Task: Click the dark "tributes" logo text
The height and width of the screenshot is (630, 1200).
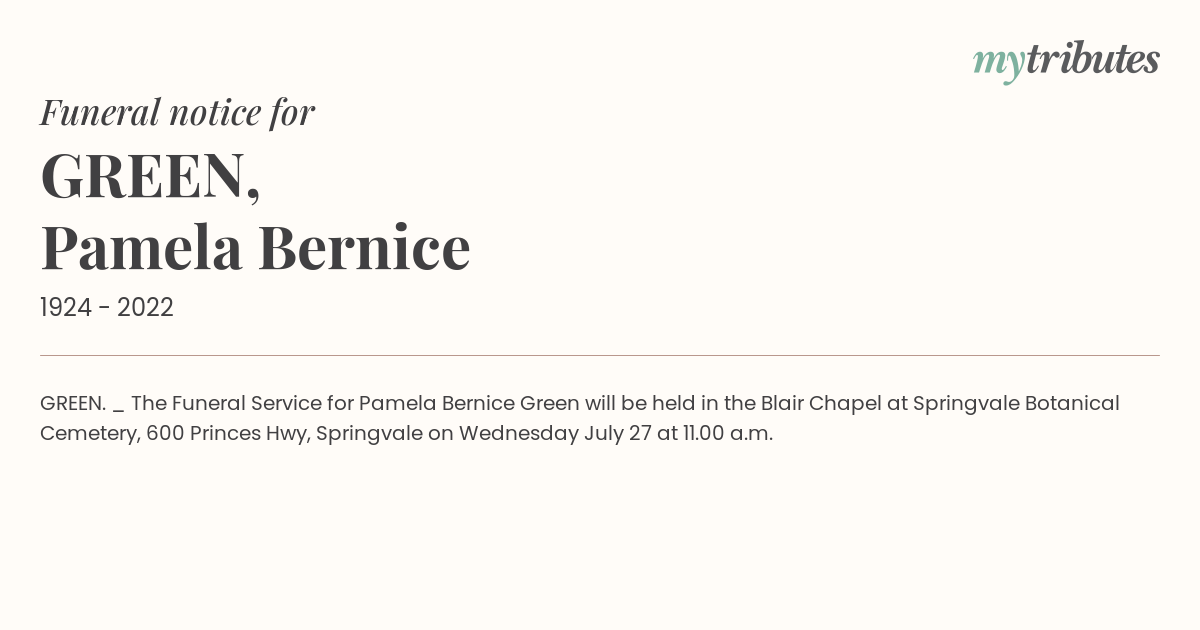Action: pos(1092,60)
